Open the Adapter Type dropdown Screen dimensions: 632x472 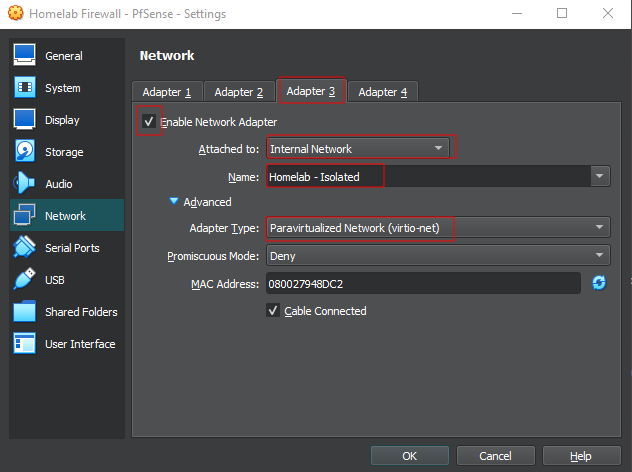coord(438,228)
